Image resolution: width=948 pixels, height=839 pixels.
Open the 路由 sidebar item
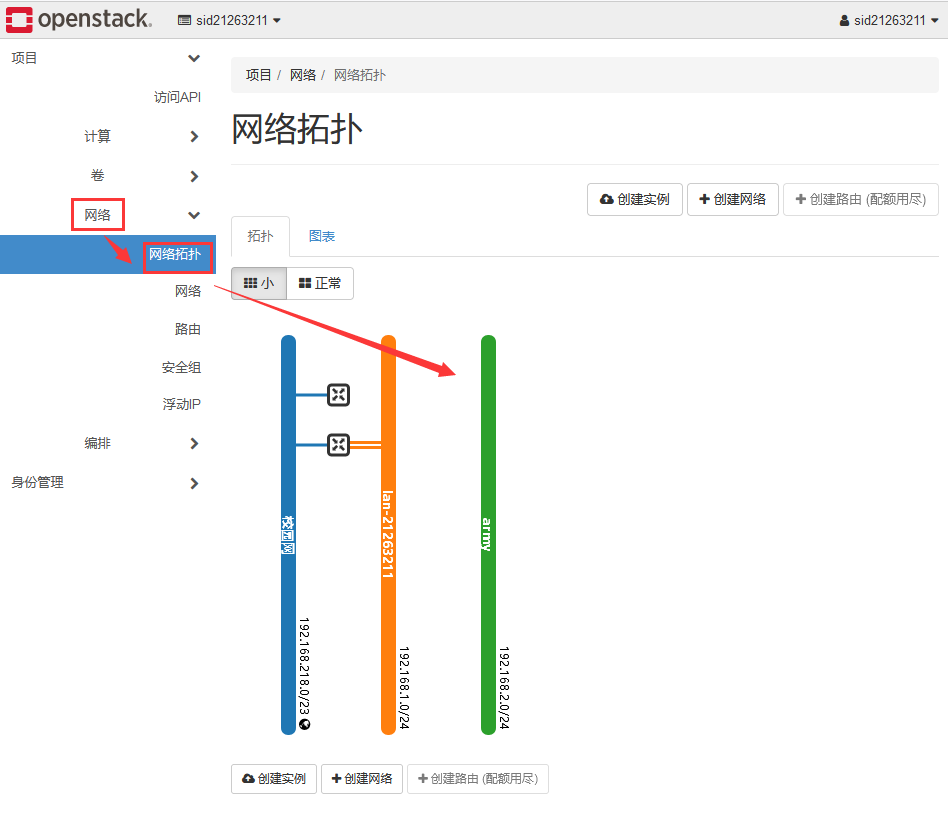coord(187,329)
